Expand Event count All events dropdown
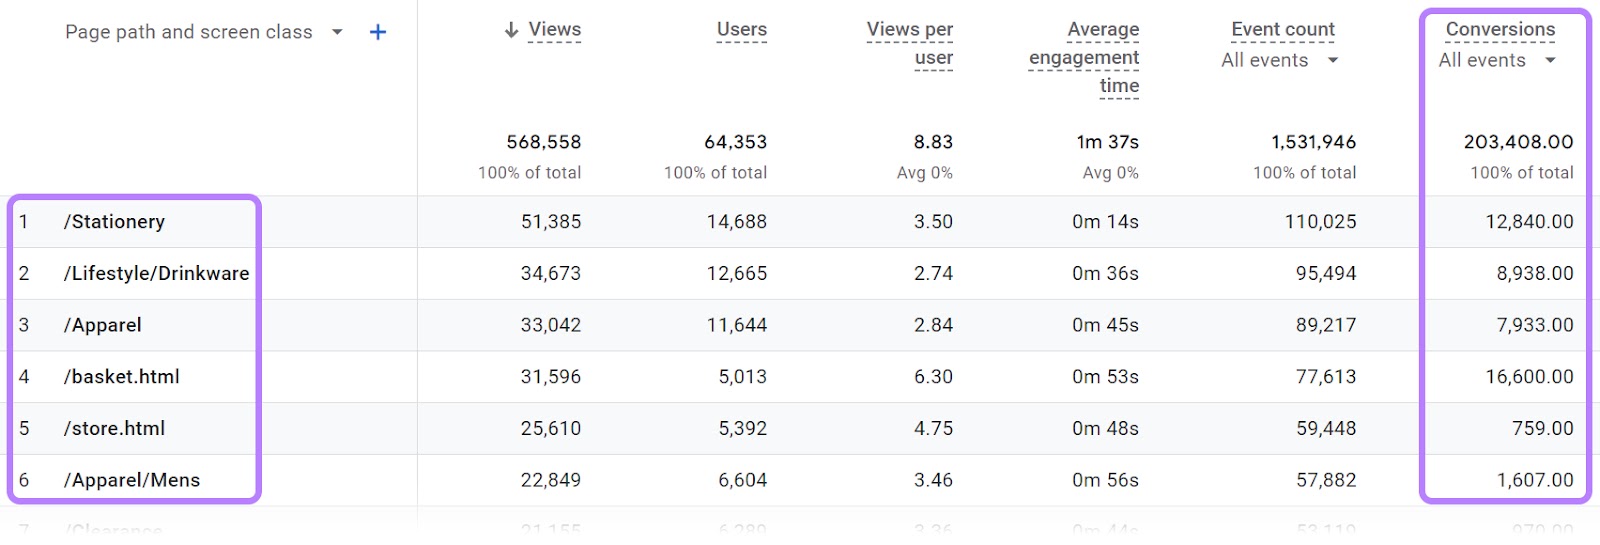Viewport: 1600px width, 545px height. (1279, 60)
